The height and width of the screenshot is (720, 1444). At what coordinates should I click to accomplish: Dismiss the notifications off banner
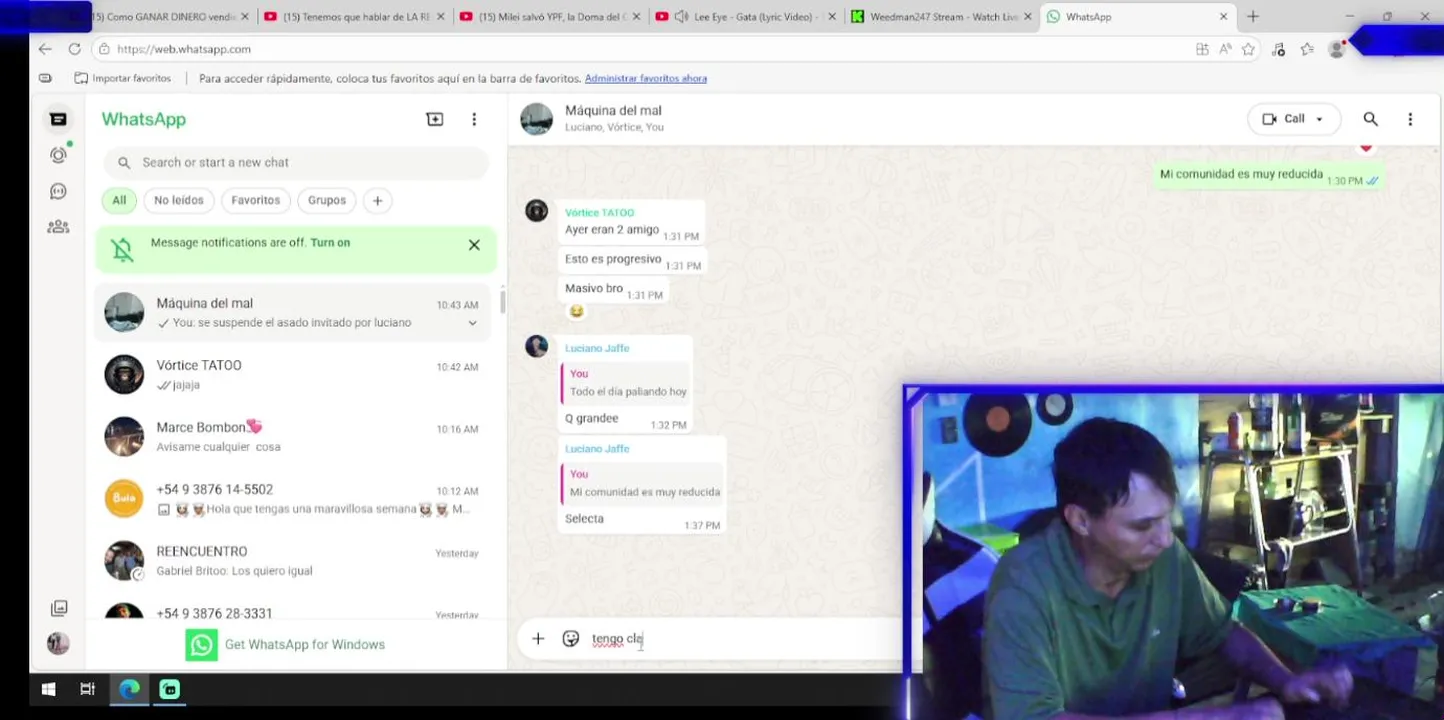click(474, 245)
